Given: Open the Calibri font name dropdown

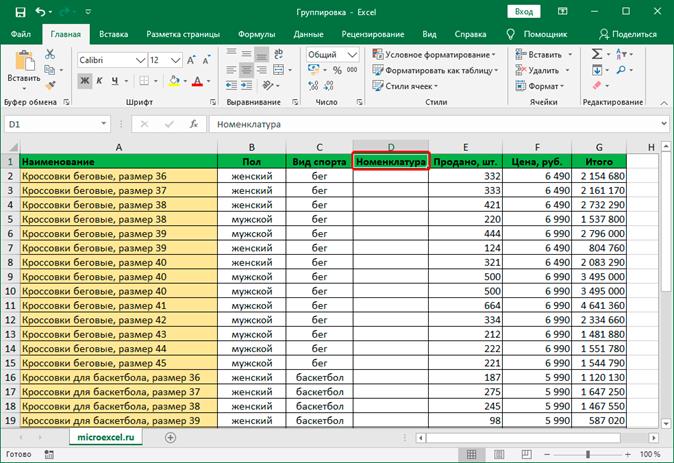Looking at the screenshot, I should 141,60.
